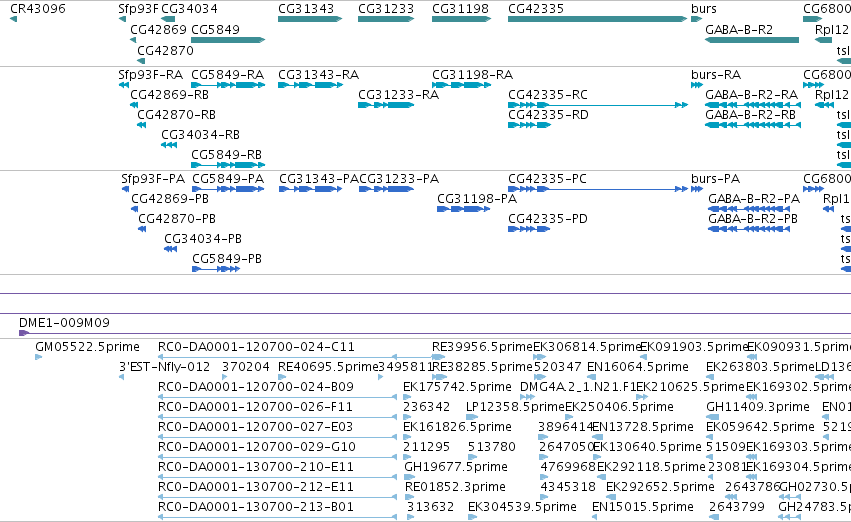Image resolution: width=851 pixels, height=522 pixels.
Task: Click the CG42870-RB transcript label
Action: [176, 114]
